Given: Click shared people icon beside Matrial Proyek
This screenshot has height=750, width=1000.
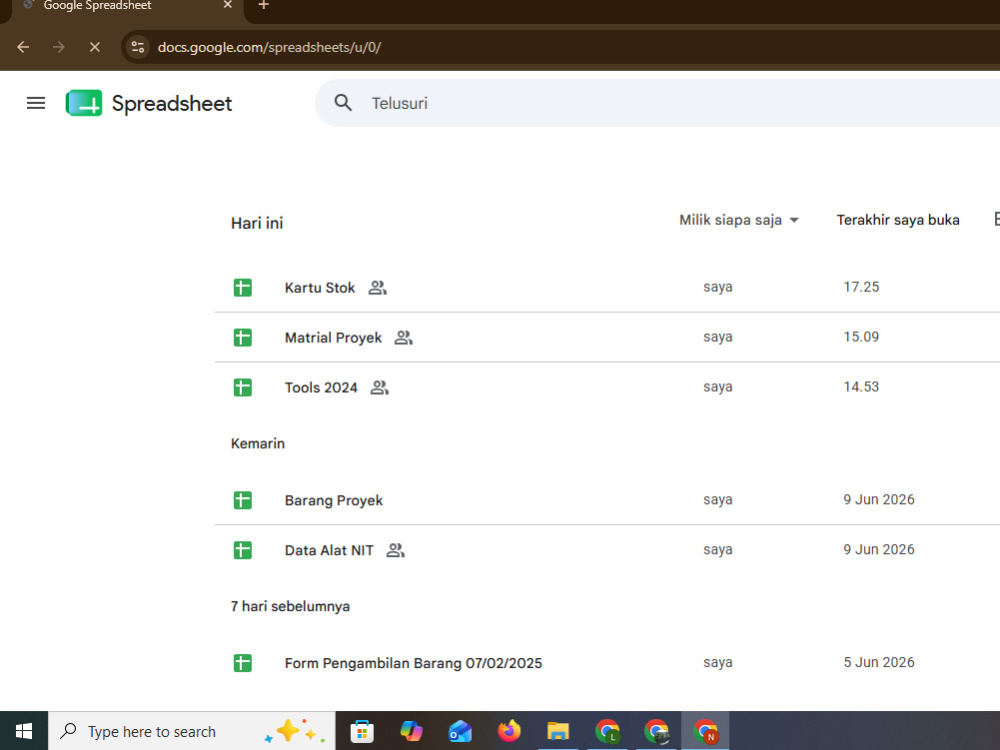Looking at the screenshot, I should 403,337.
